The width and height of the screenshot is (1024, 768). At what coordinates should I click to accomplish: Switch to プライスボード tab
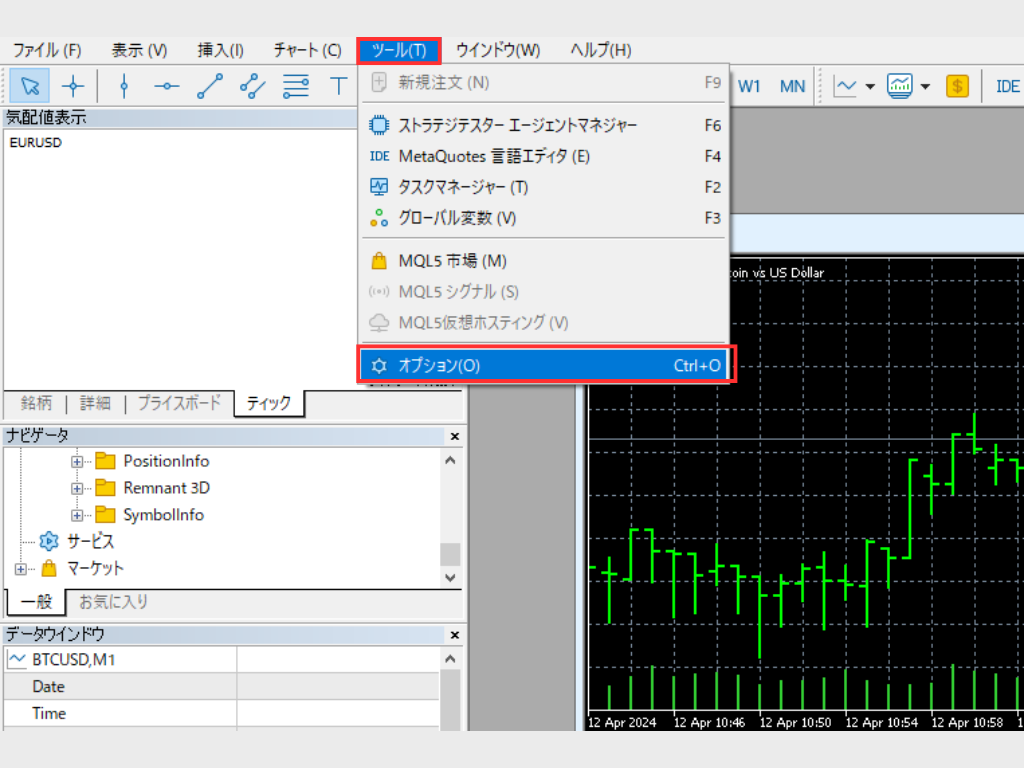(179, 403)
